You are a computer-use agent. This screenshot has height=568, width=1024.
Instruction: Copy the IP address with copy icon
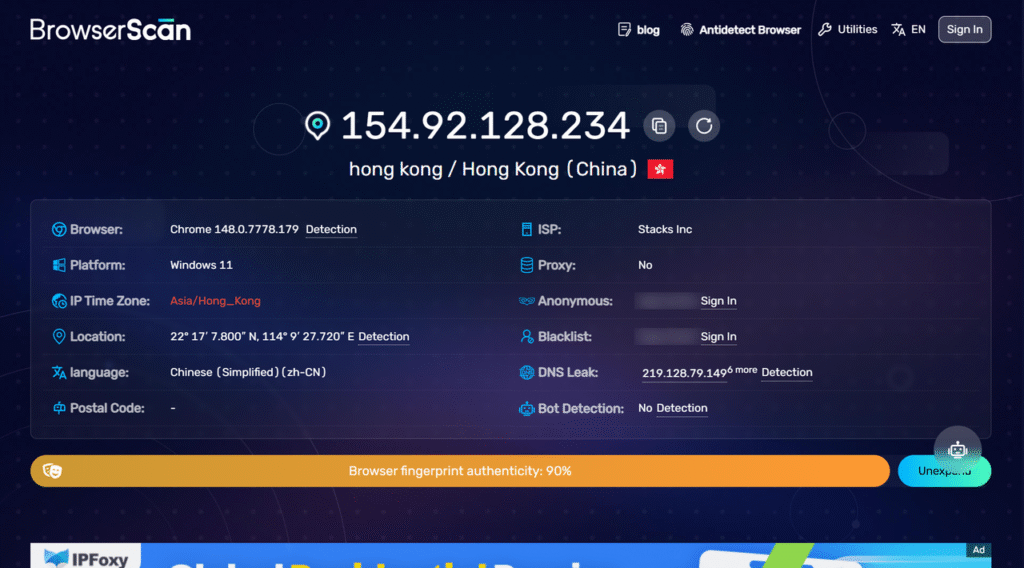point(659,125)
